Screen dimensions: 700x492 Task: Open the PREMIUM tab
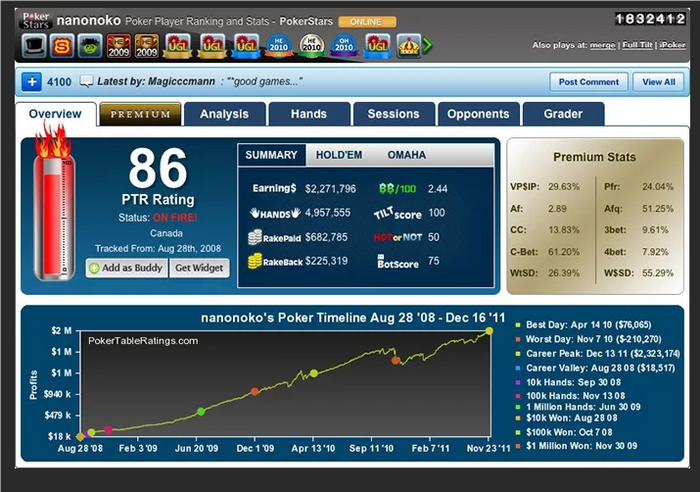[140, 114]
